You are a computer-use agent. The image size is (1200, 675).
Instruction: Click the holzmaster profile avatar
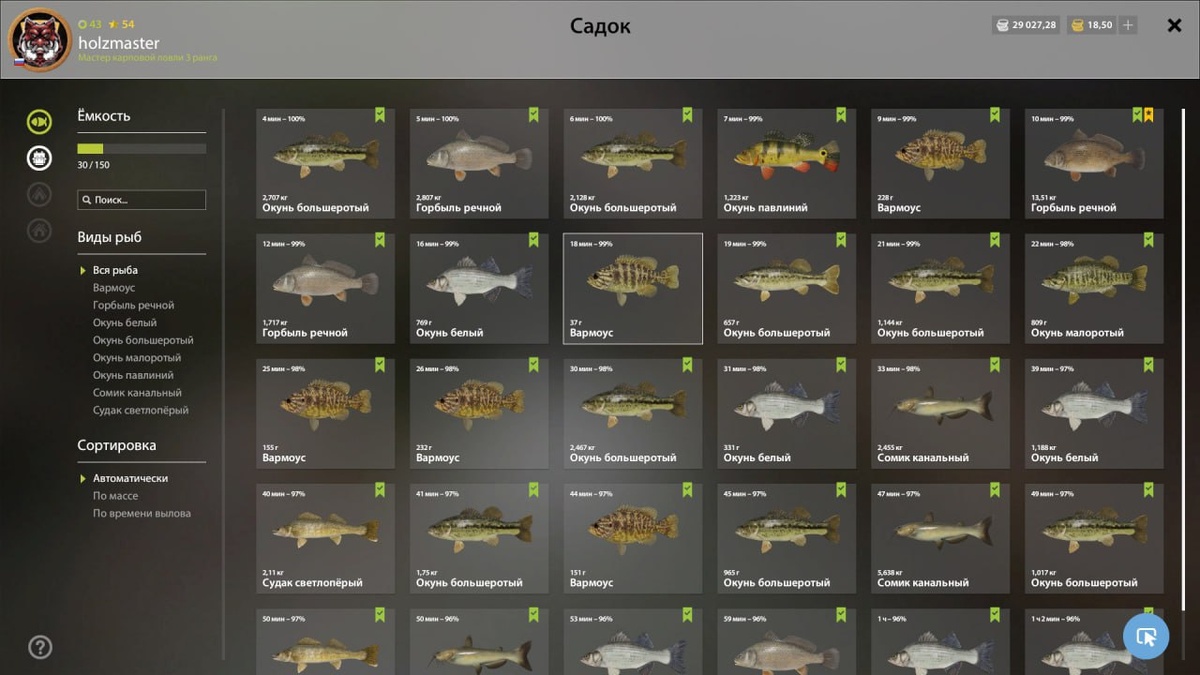pos(40,40)
